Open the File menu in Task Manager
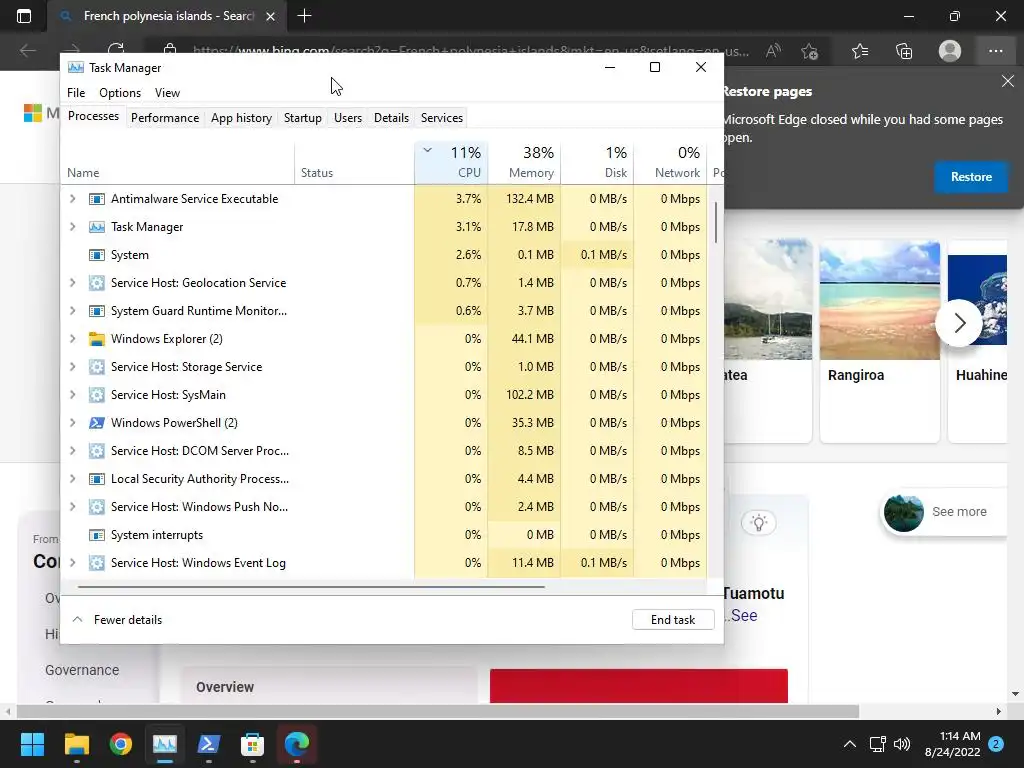The height and width of the screenshot is (768, 1024). click(76, 93)
